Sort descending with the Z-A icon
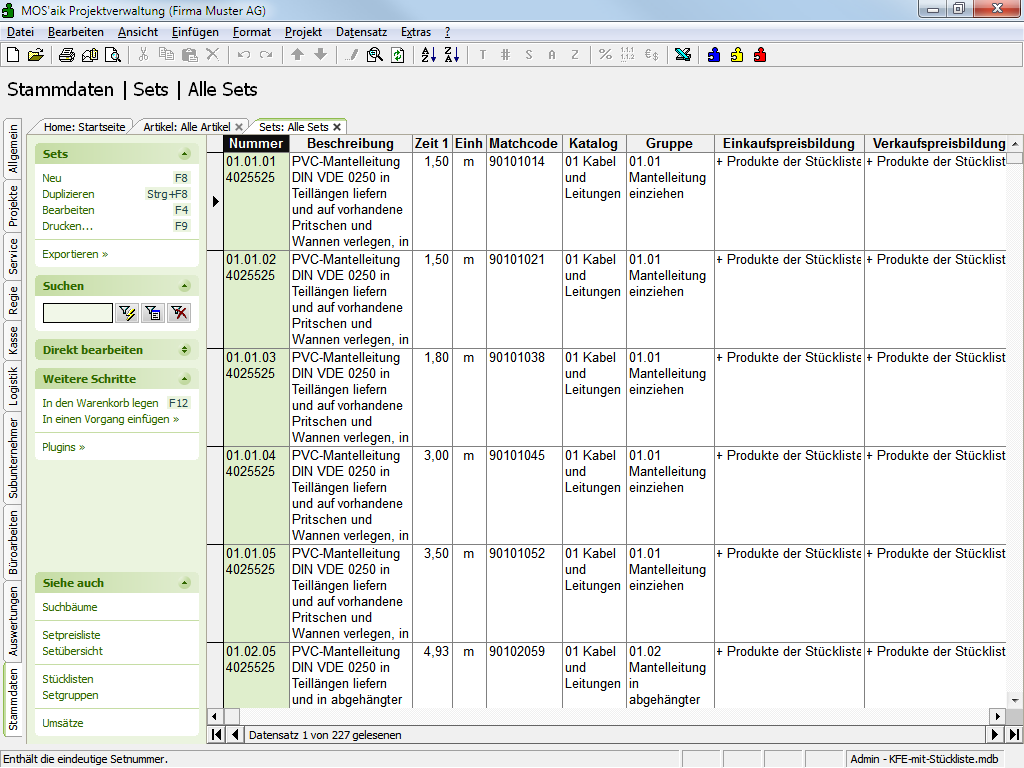This screenshot has height=768, width=1024. pos(451,55)
